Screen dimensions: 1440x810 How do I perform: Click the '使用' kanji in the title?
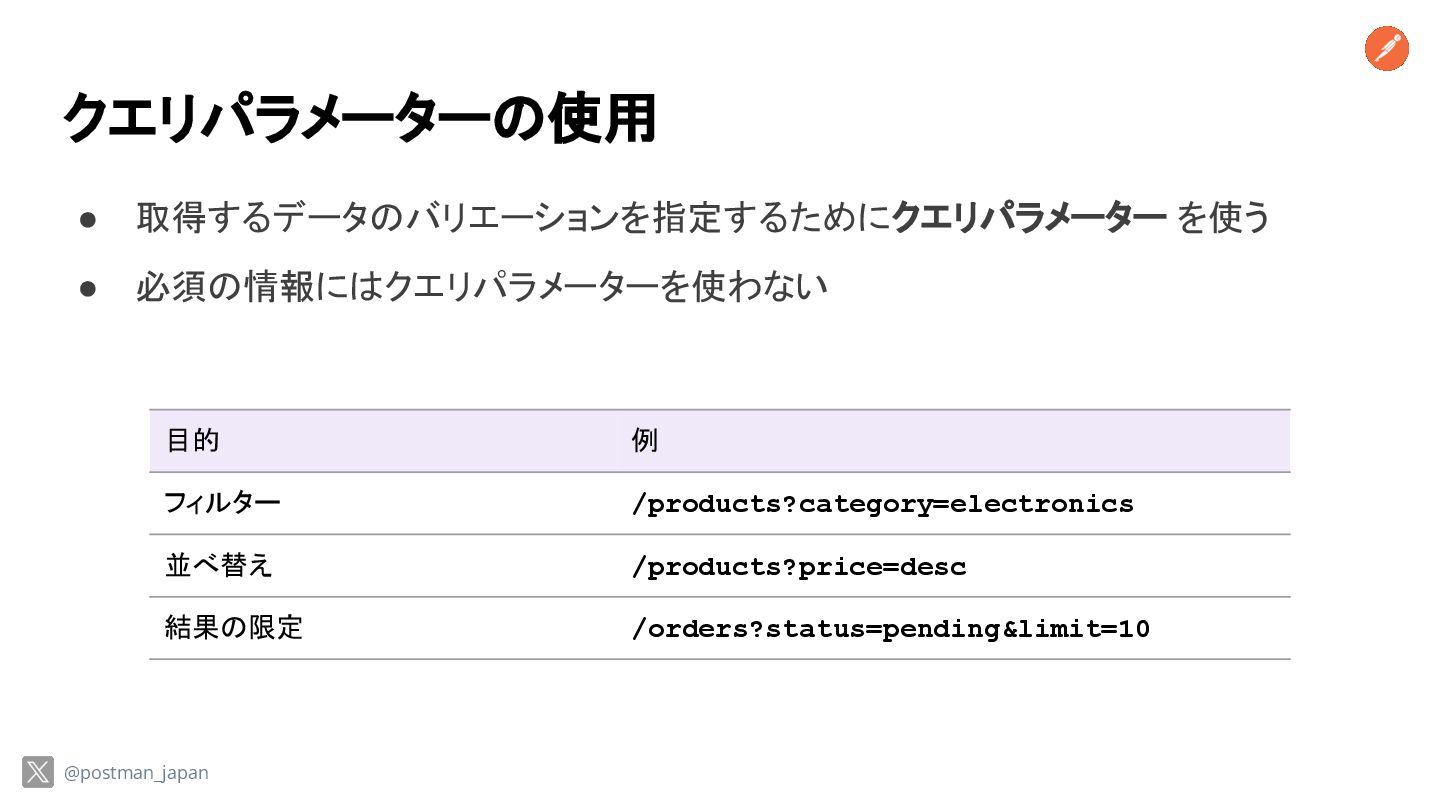pos(601,119)
